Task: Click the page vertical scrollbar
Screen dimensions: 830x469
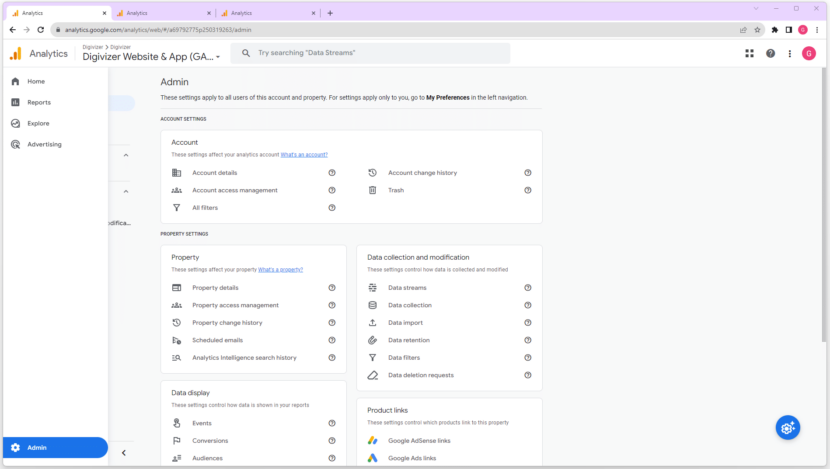Action: (x=824, y=204)
